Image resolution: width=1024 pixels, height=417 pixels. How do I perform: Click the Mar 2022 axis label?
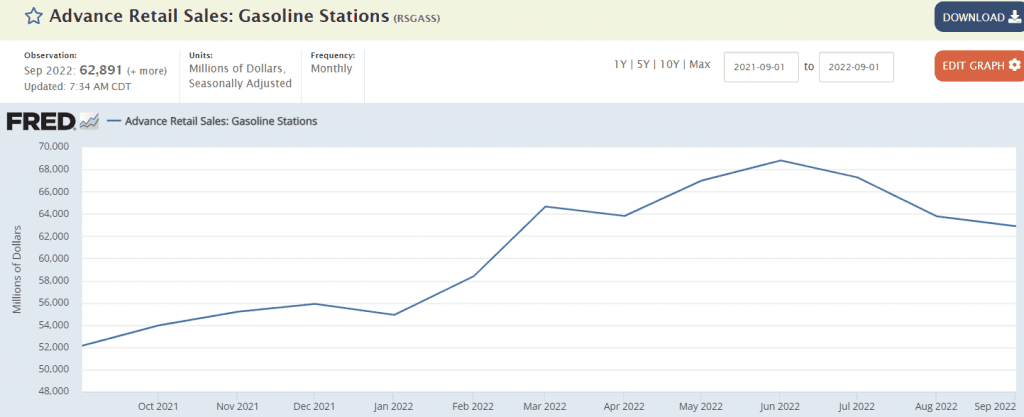[545, 405]
